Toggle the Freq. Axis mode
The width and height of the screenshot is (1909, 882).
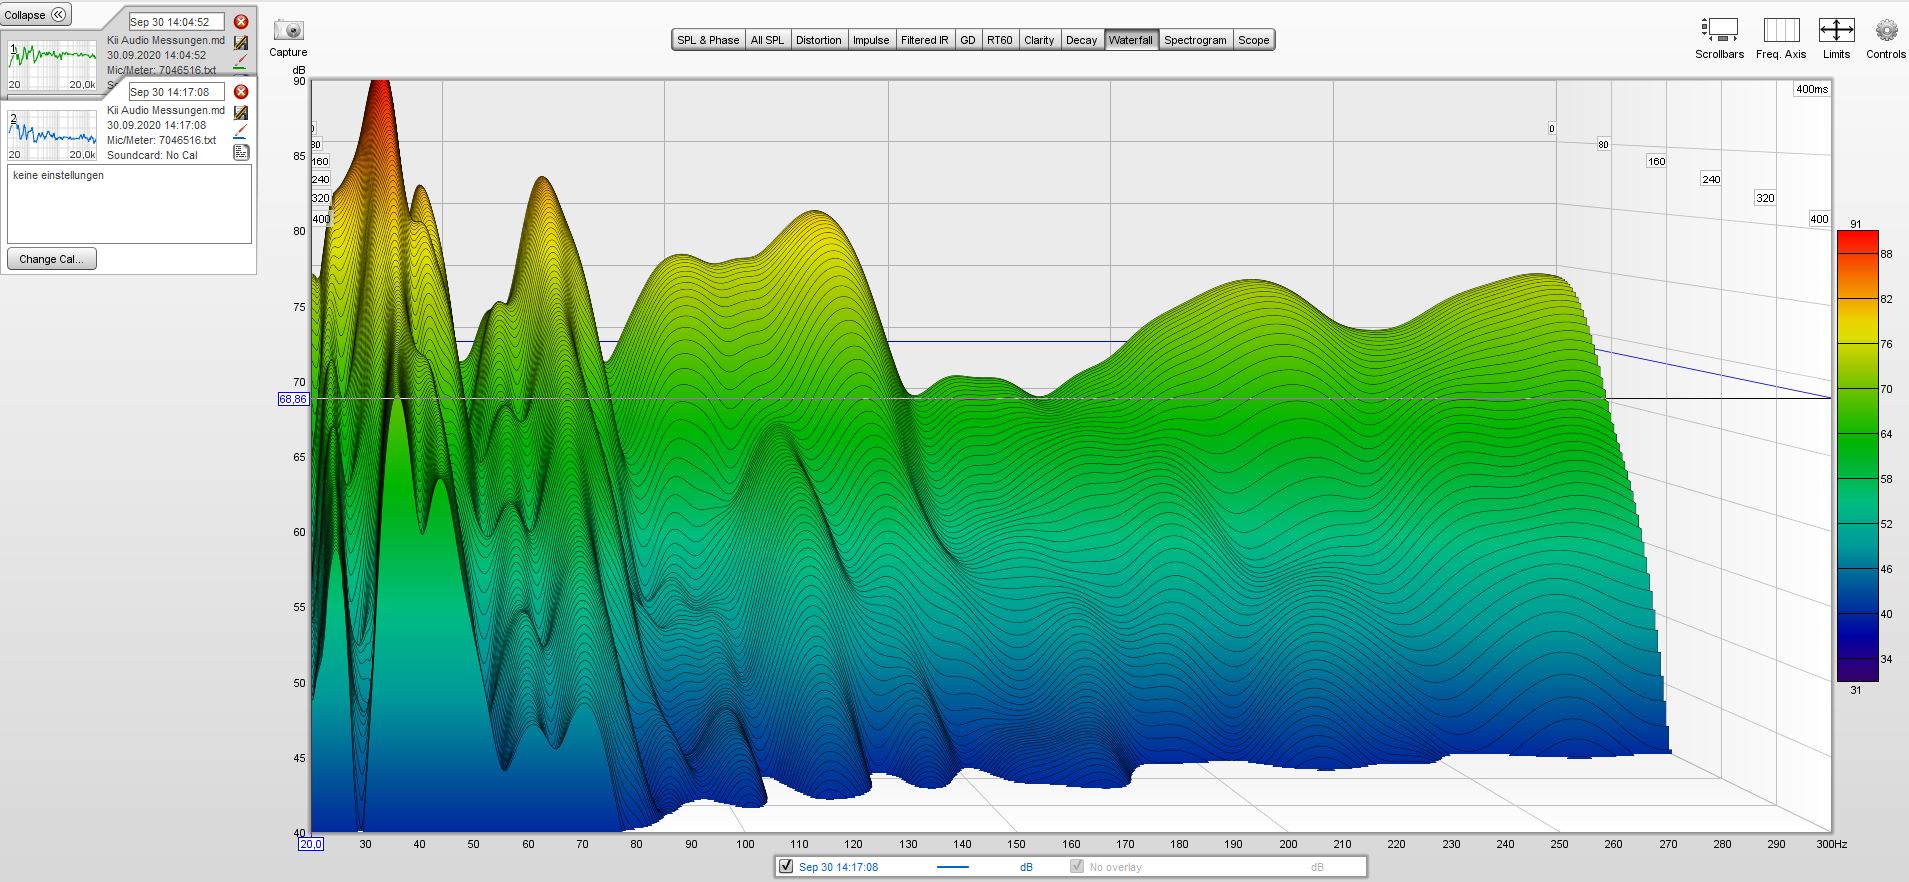coord(1781,38)
